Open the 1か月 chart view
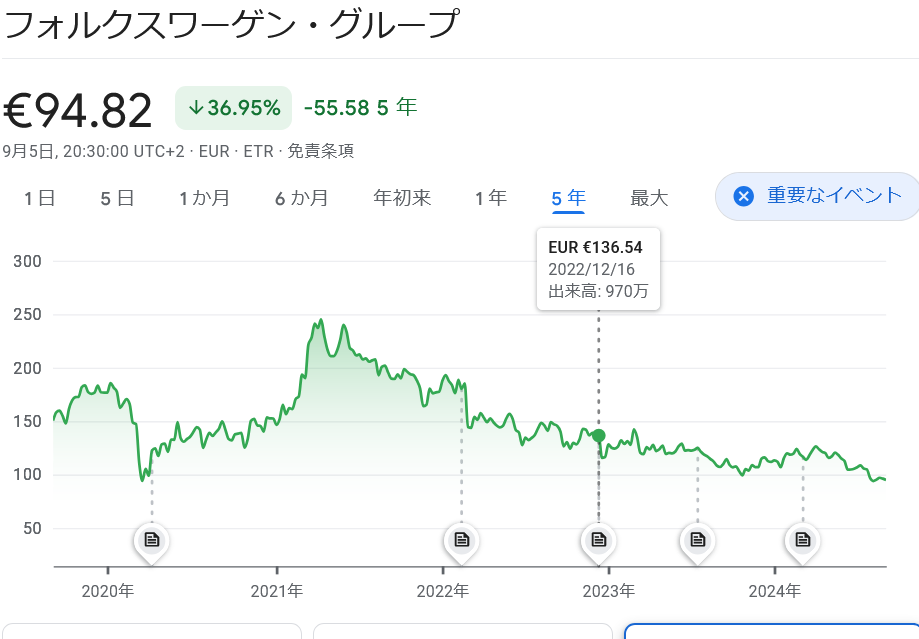 (x=204, y=197)
